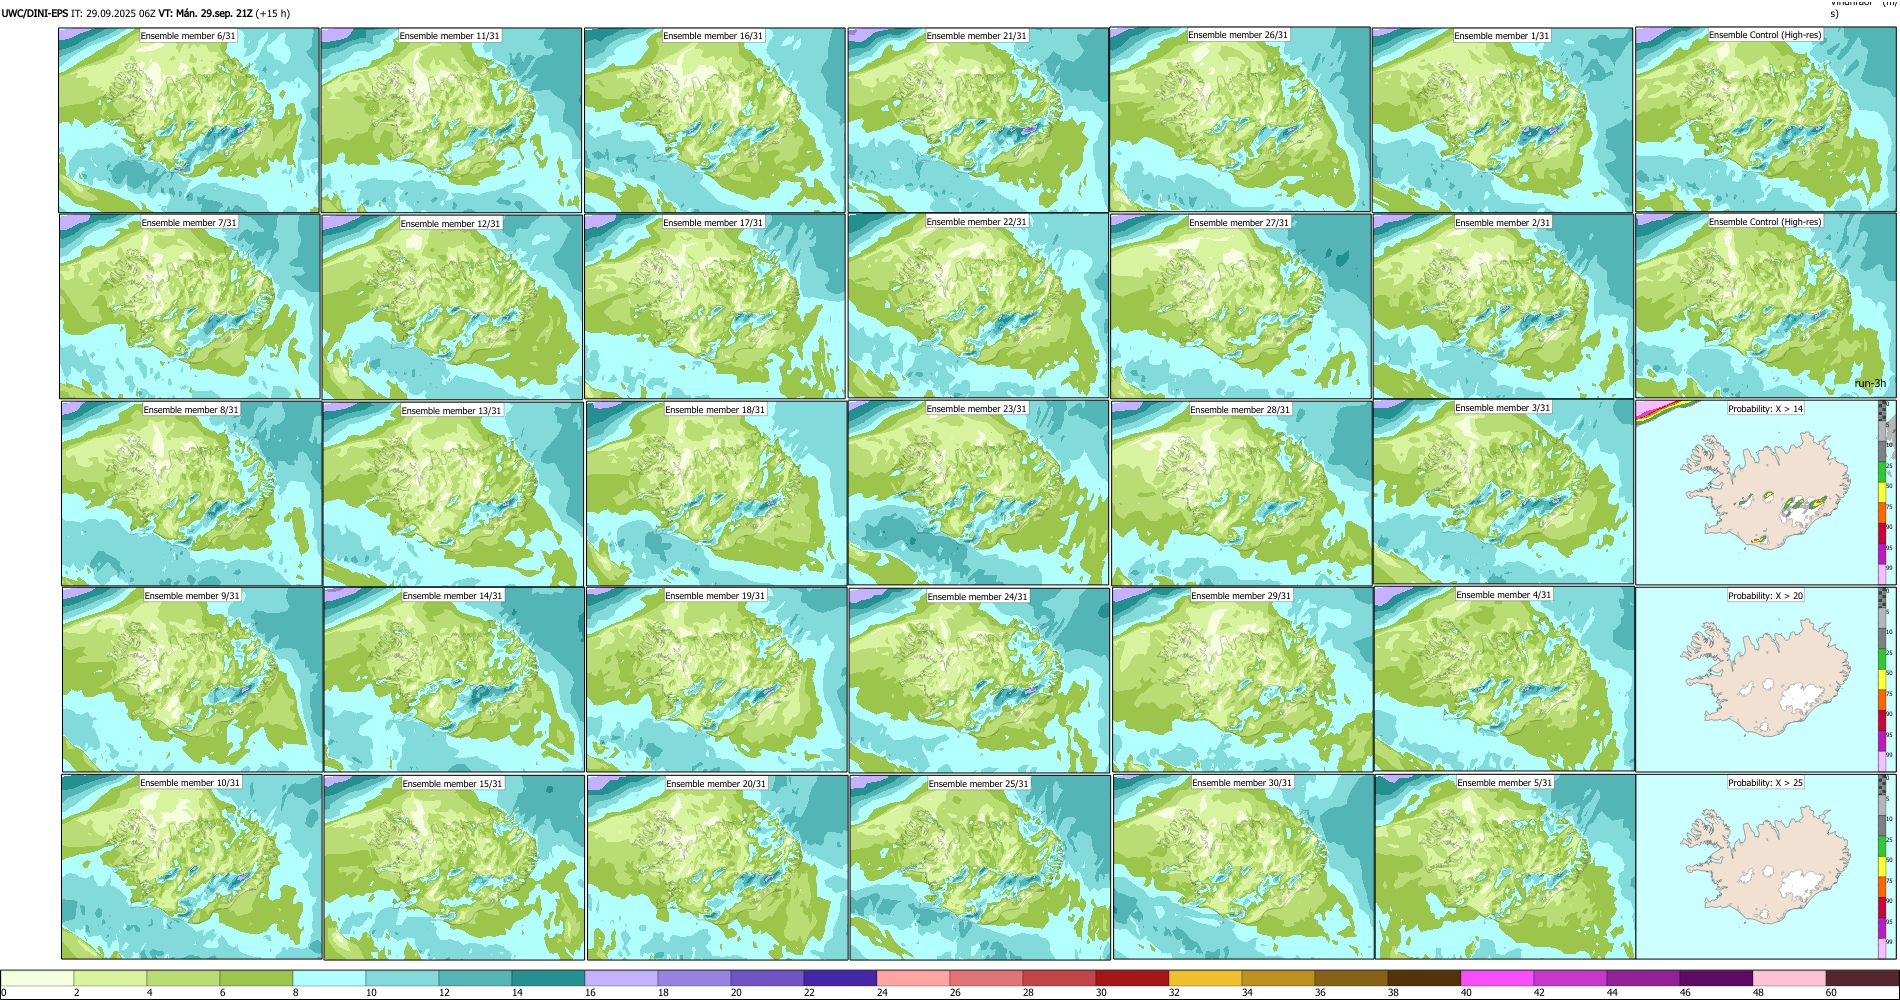Open the Ensemble member 20/31 map panel
The image size is (1900, 1000).
point(717,867)
